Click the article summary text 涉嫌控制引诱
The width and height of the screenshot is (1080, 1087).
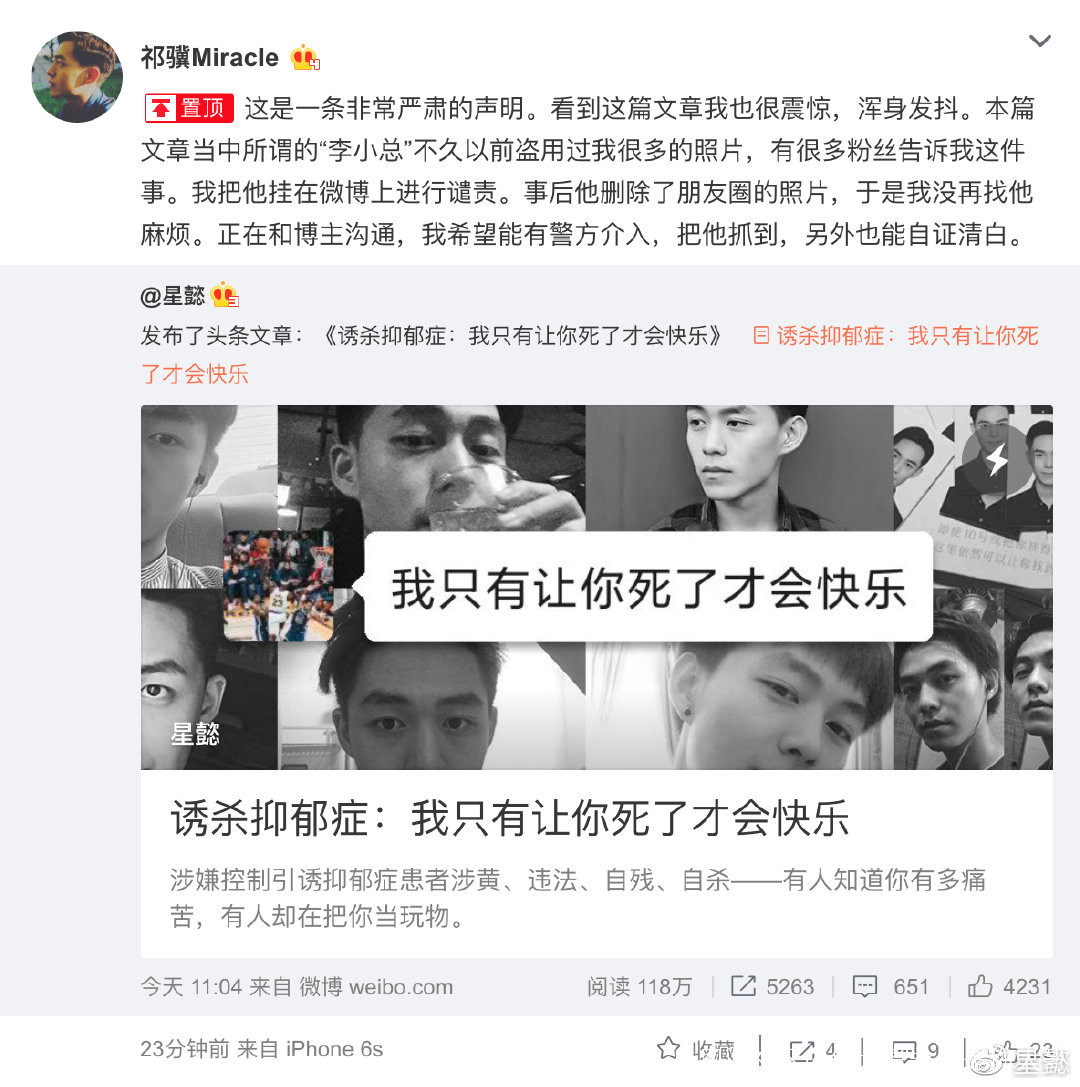(577, 898)
